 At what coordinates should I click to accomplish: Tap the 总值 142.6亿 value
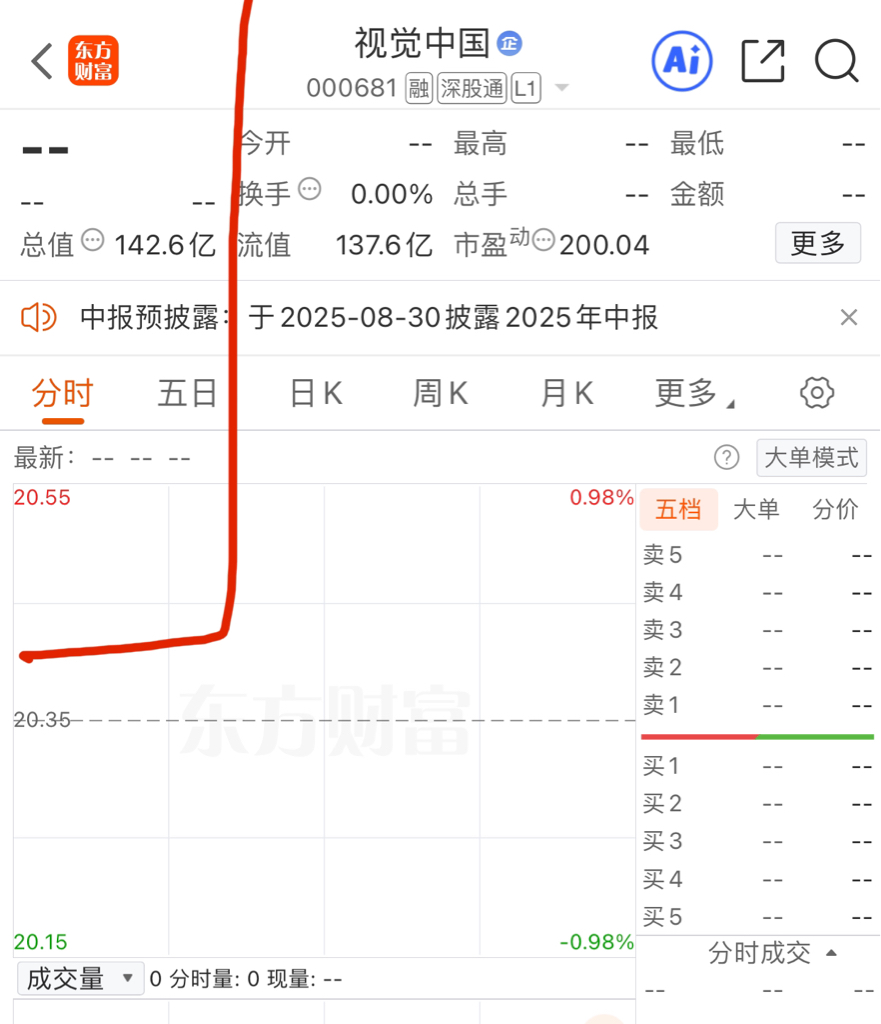165,246
